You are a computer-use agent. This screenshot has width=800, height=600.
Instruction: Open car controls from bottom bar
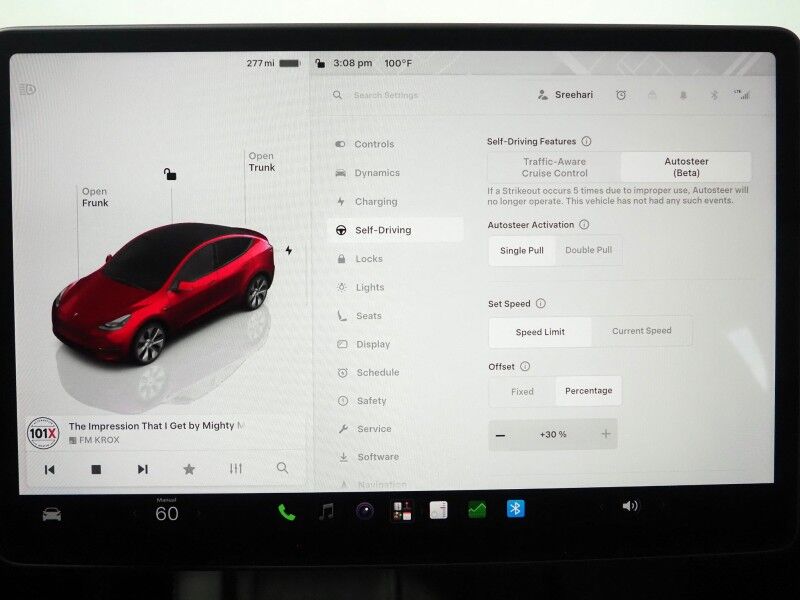pyautogui.click(x=52, y=514)
